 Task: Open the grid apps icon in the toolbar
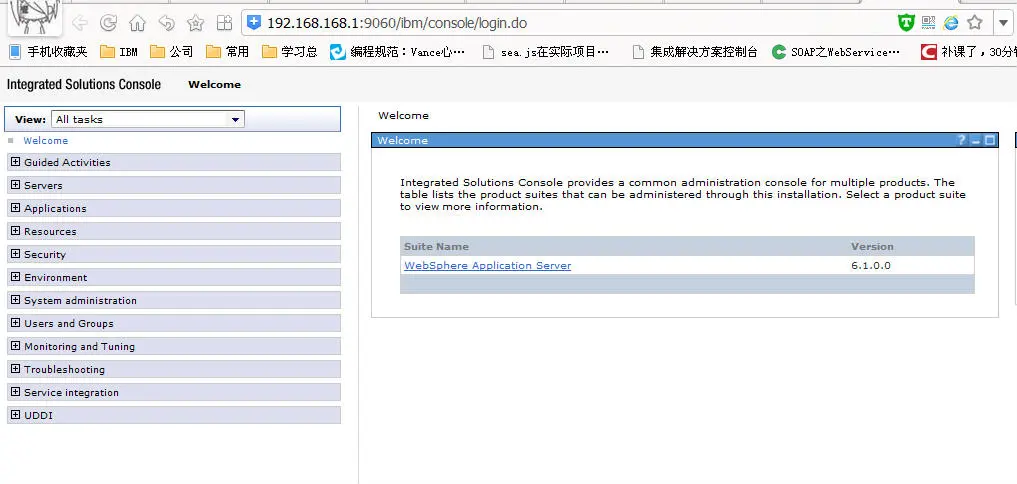pos(224,23)
